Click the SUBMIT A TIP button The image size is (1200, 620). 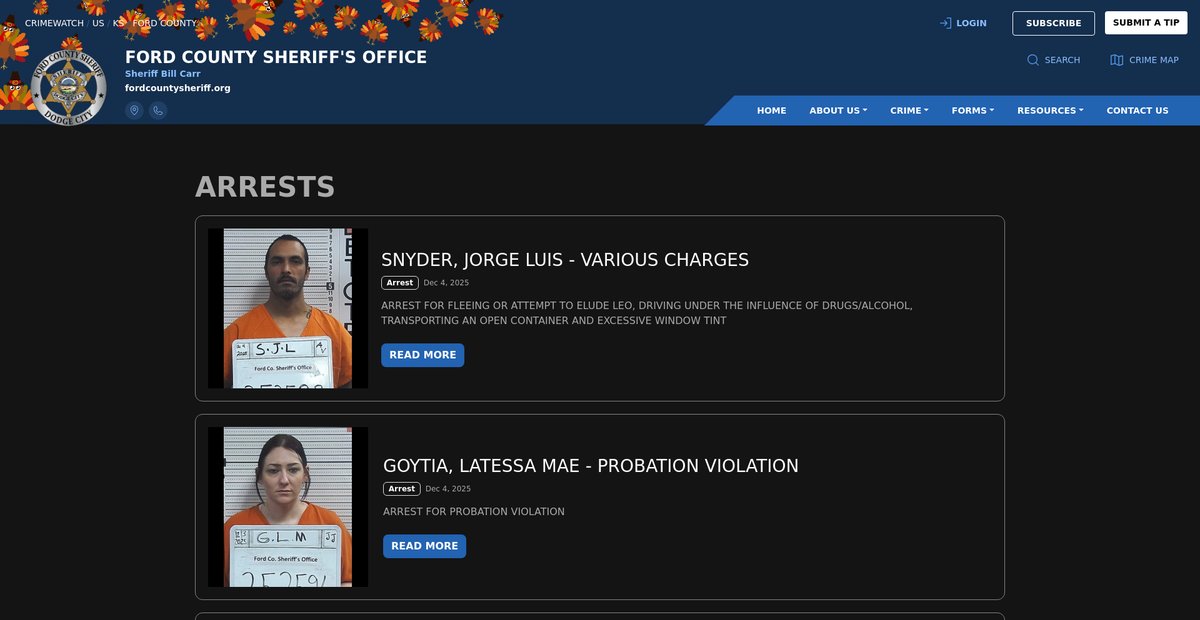pos(1146,23)
